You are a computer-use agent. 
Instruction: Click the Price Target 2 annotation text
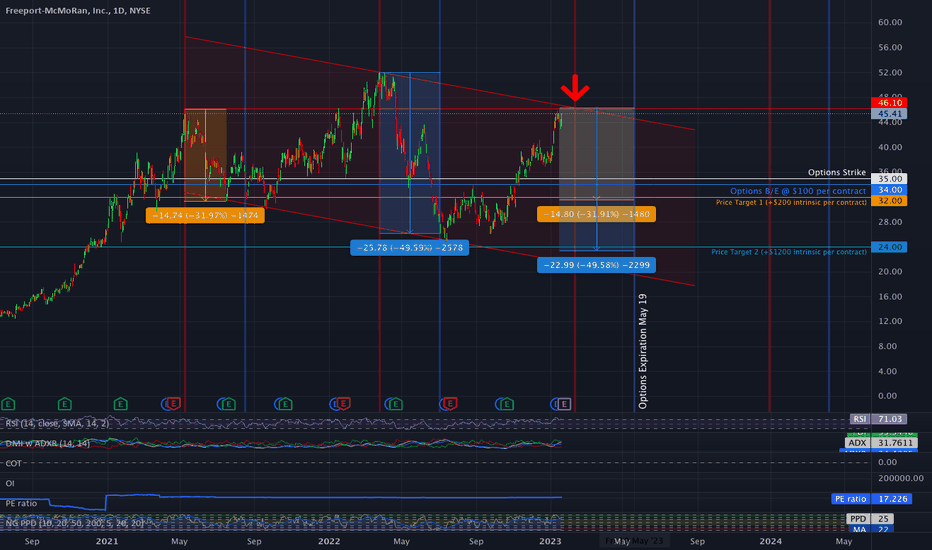coord(789,252)
